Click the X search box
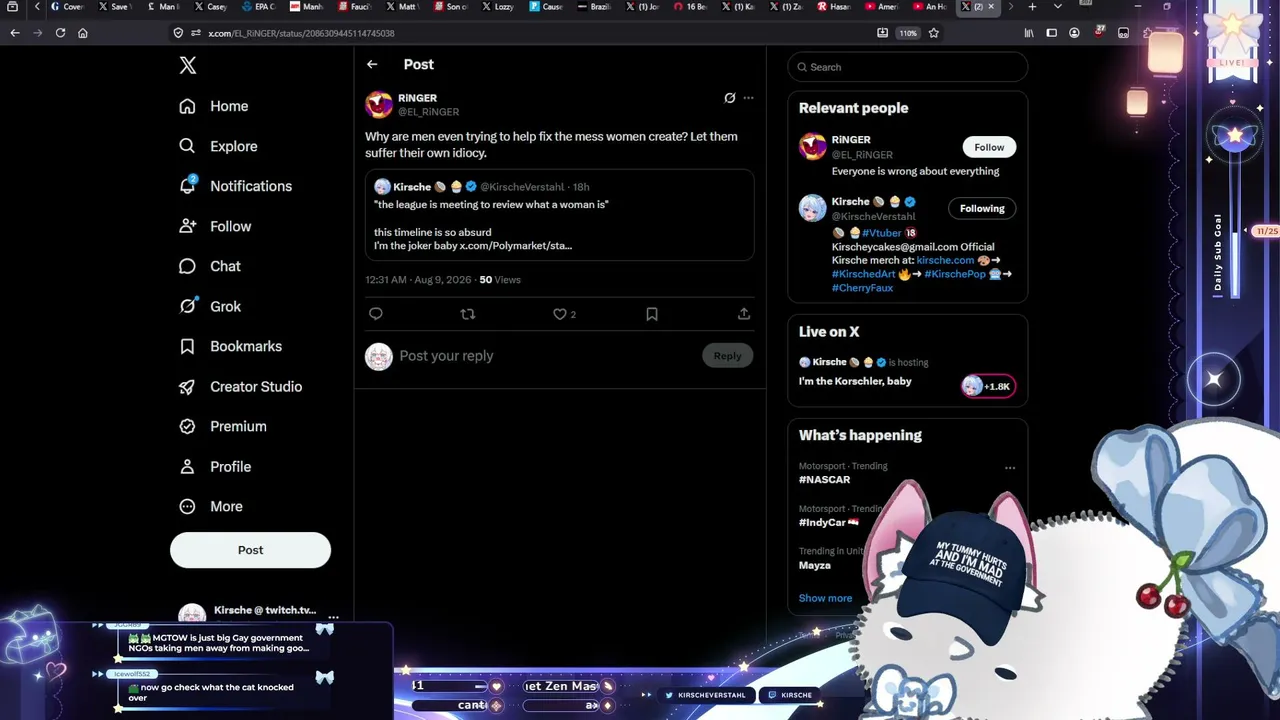Viewport: 1280px width, 720px height. click(908, 67)
